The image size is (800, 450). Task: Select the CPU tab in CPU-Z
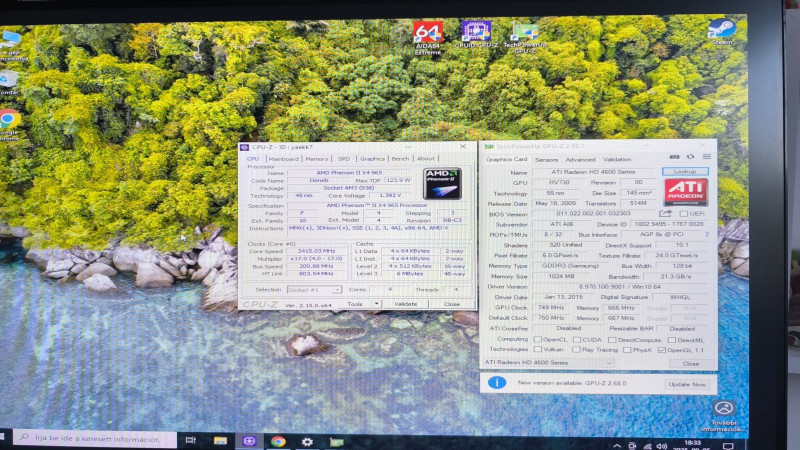253,159
